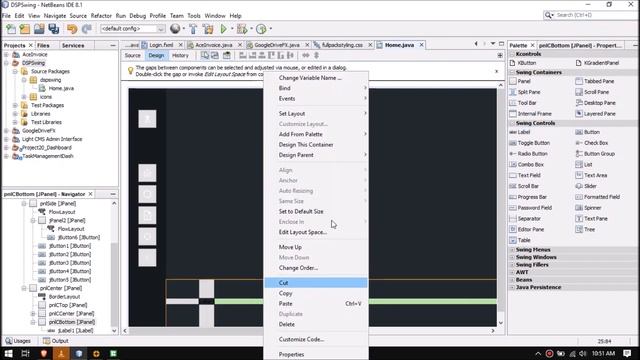Pick the Tree palette item

[x=585, y=229]
